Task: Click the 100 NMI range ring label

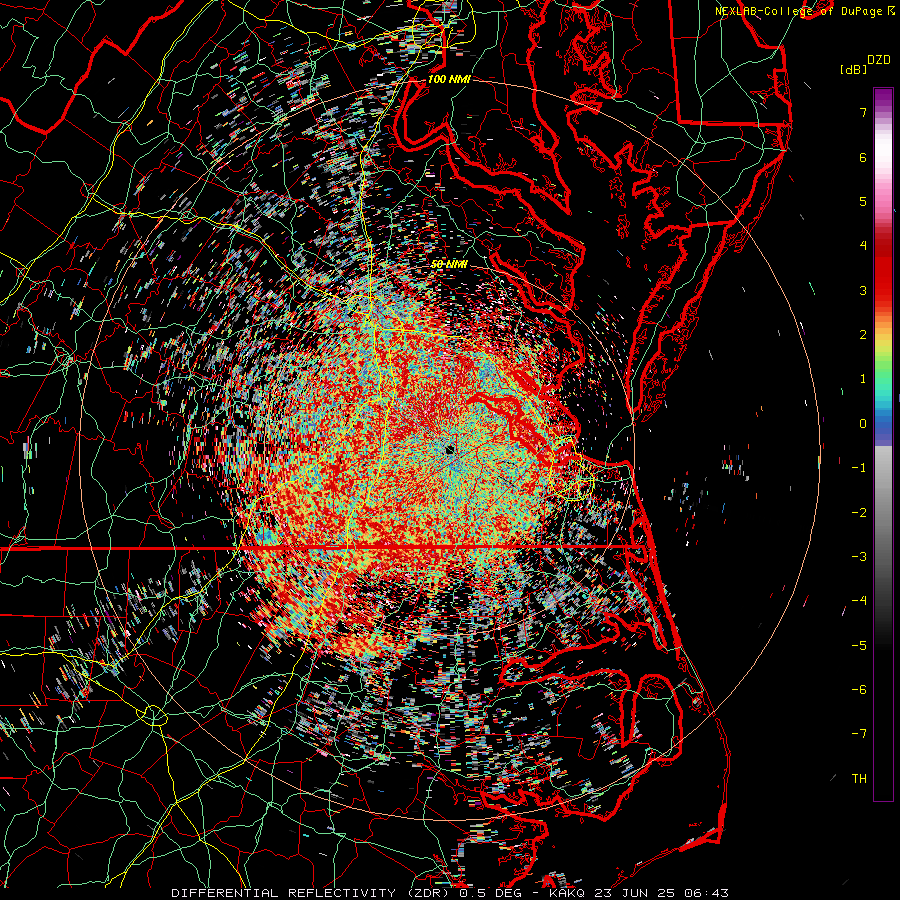Action: coord(449,79)
